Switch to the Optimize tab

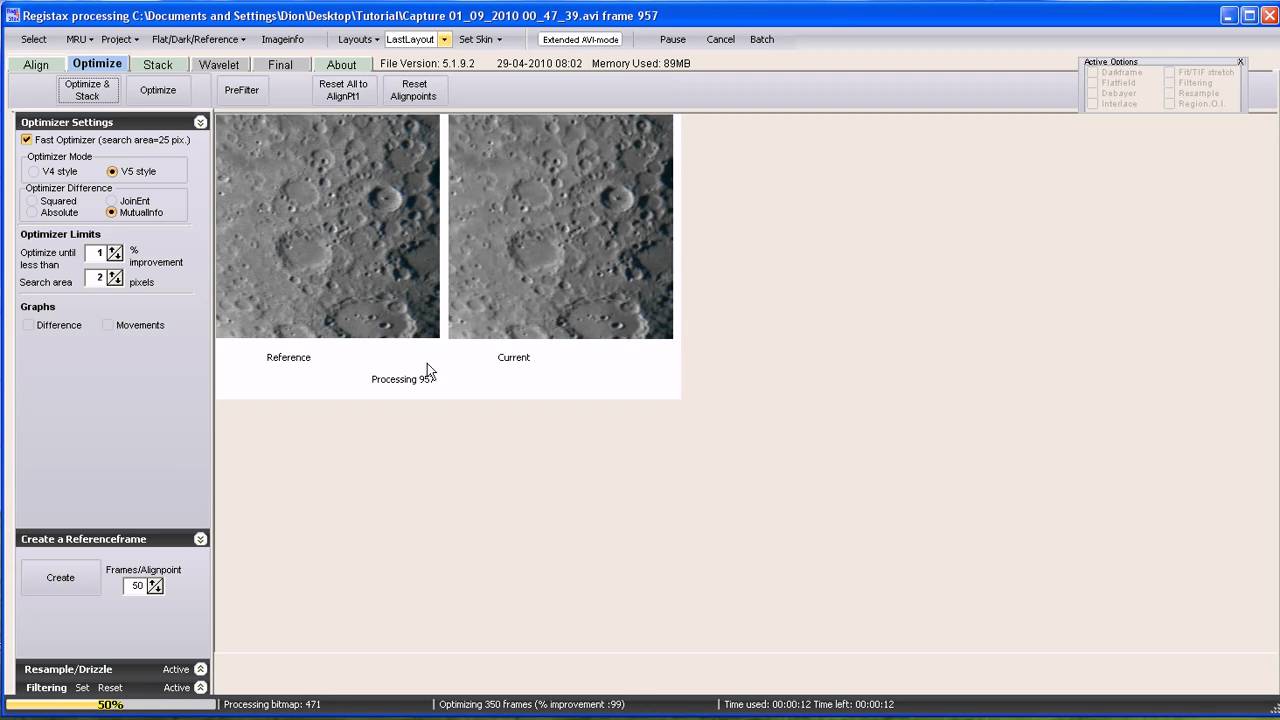[x=97, y=64]
